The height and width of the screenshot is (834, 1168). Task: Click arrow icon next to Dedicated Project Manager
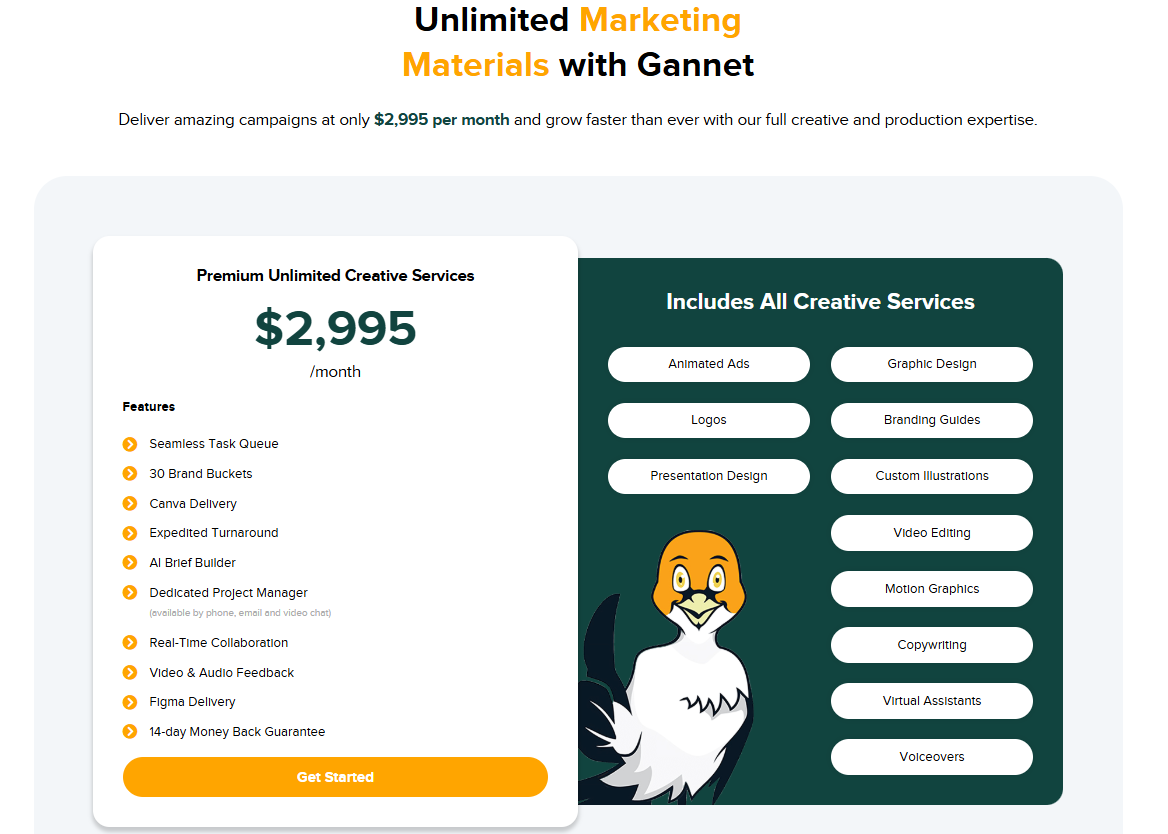coord(130,593)
